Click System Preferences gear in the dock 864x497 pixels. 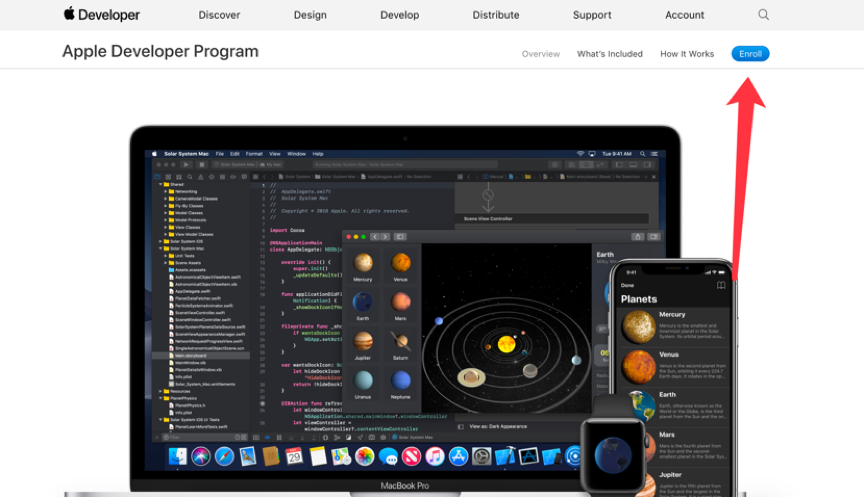(x=482, y=456)
